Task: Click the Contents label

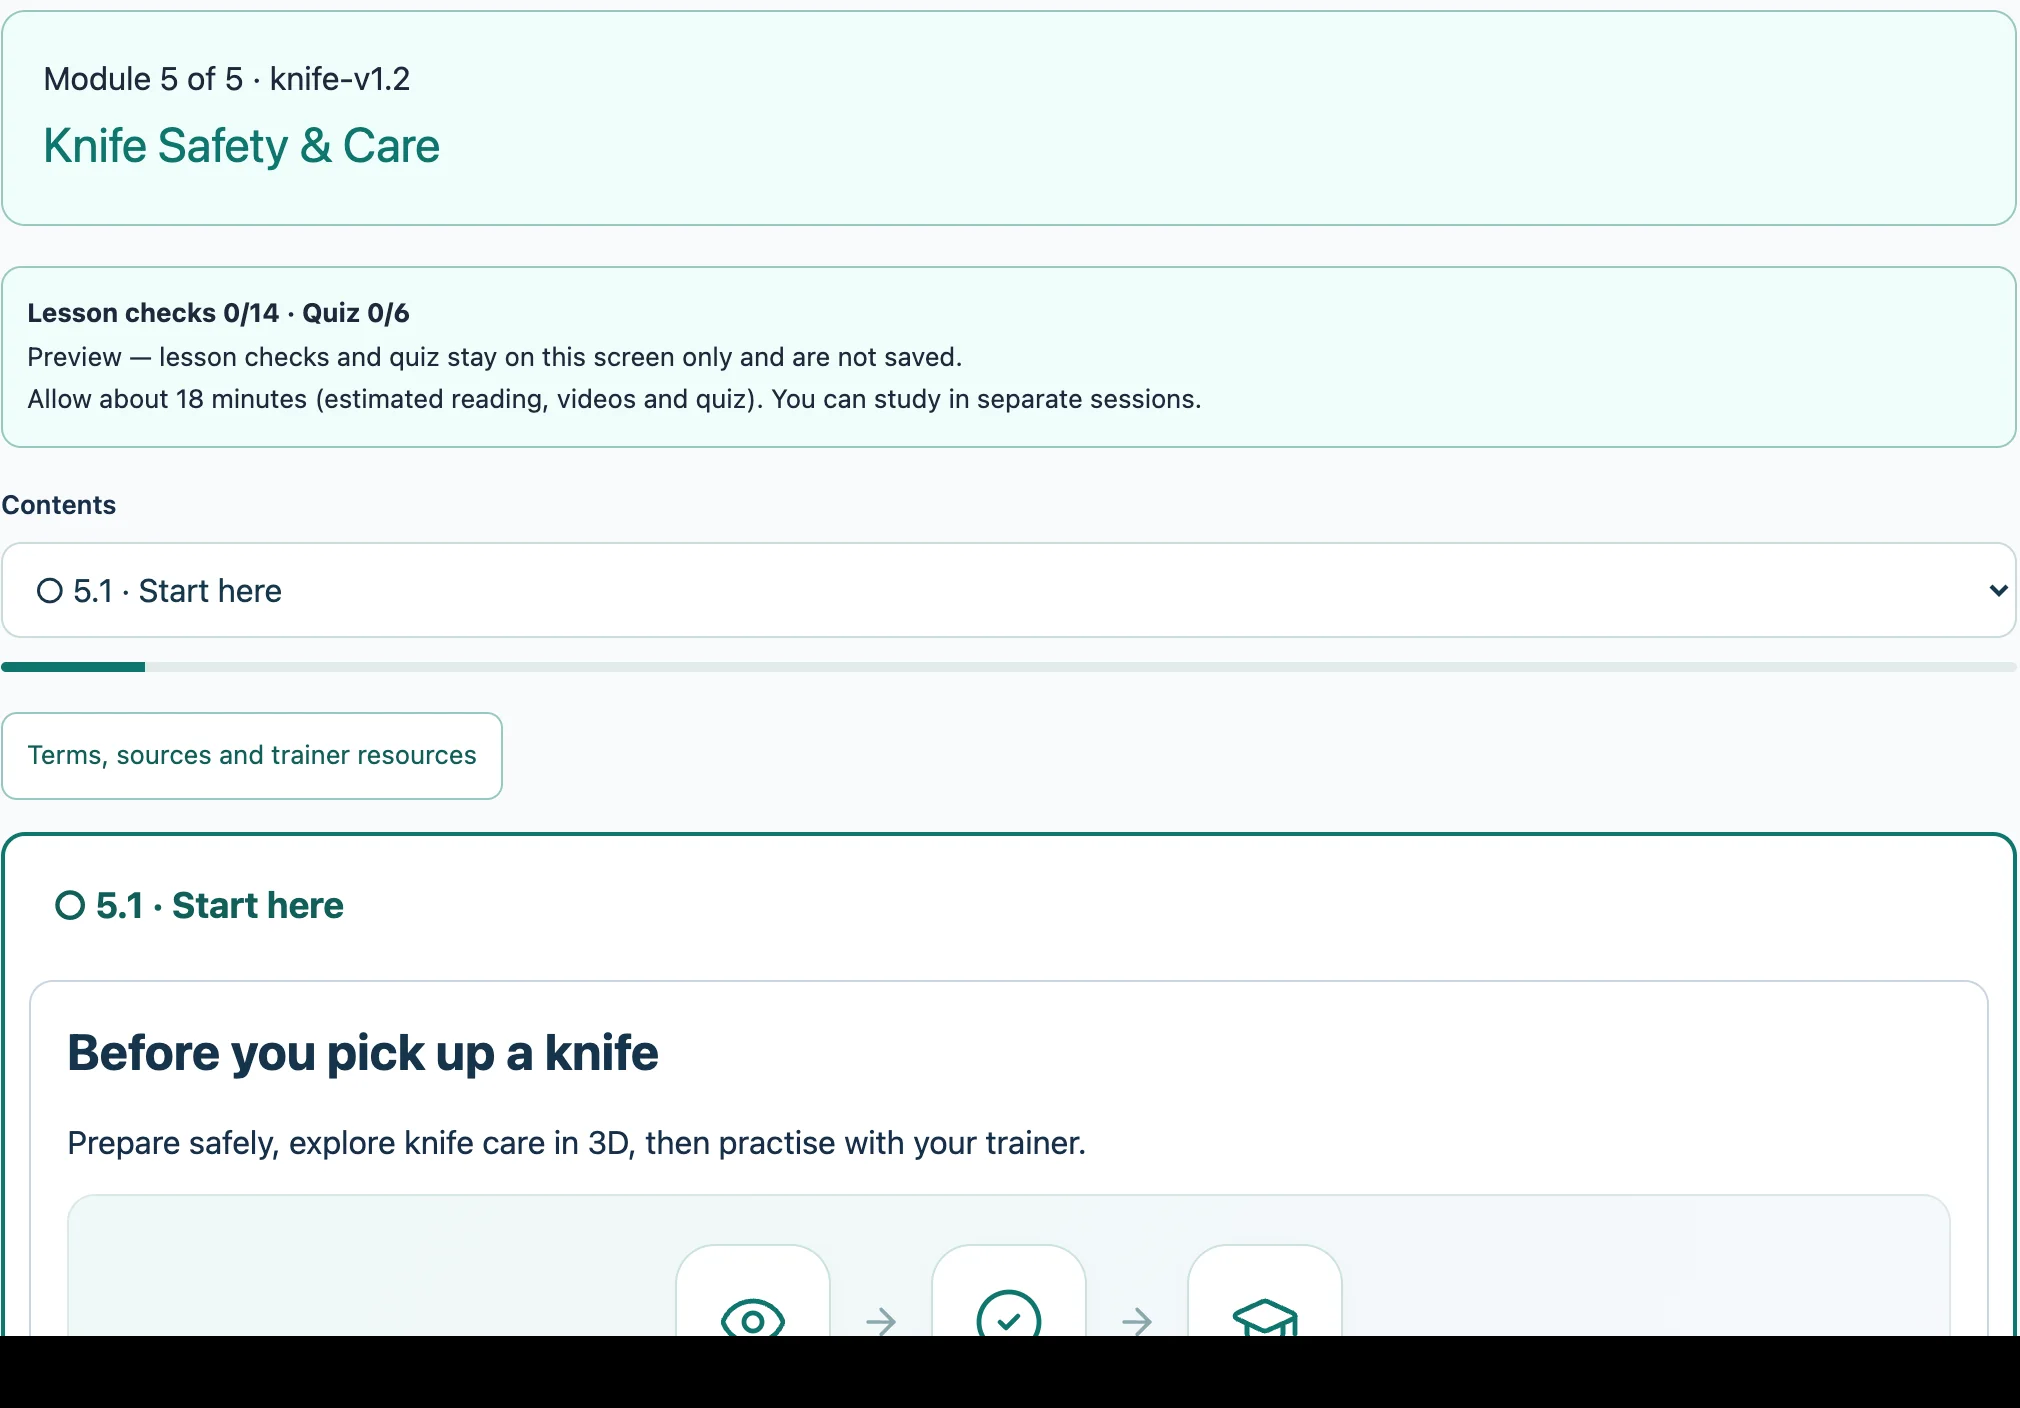Action: click(x=59, y=505)
